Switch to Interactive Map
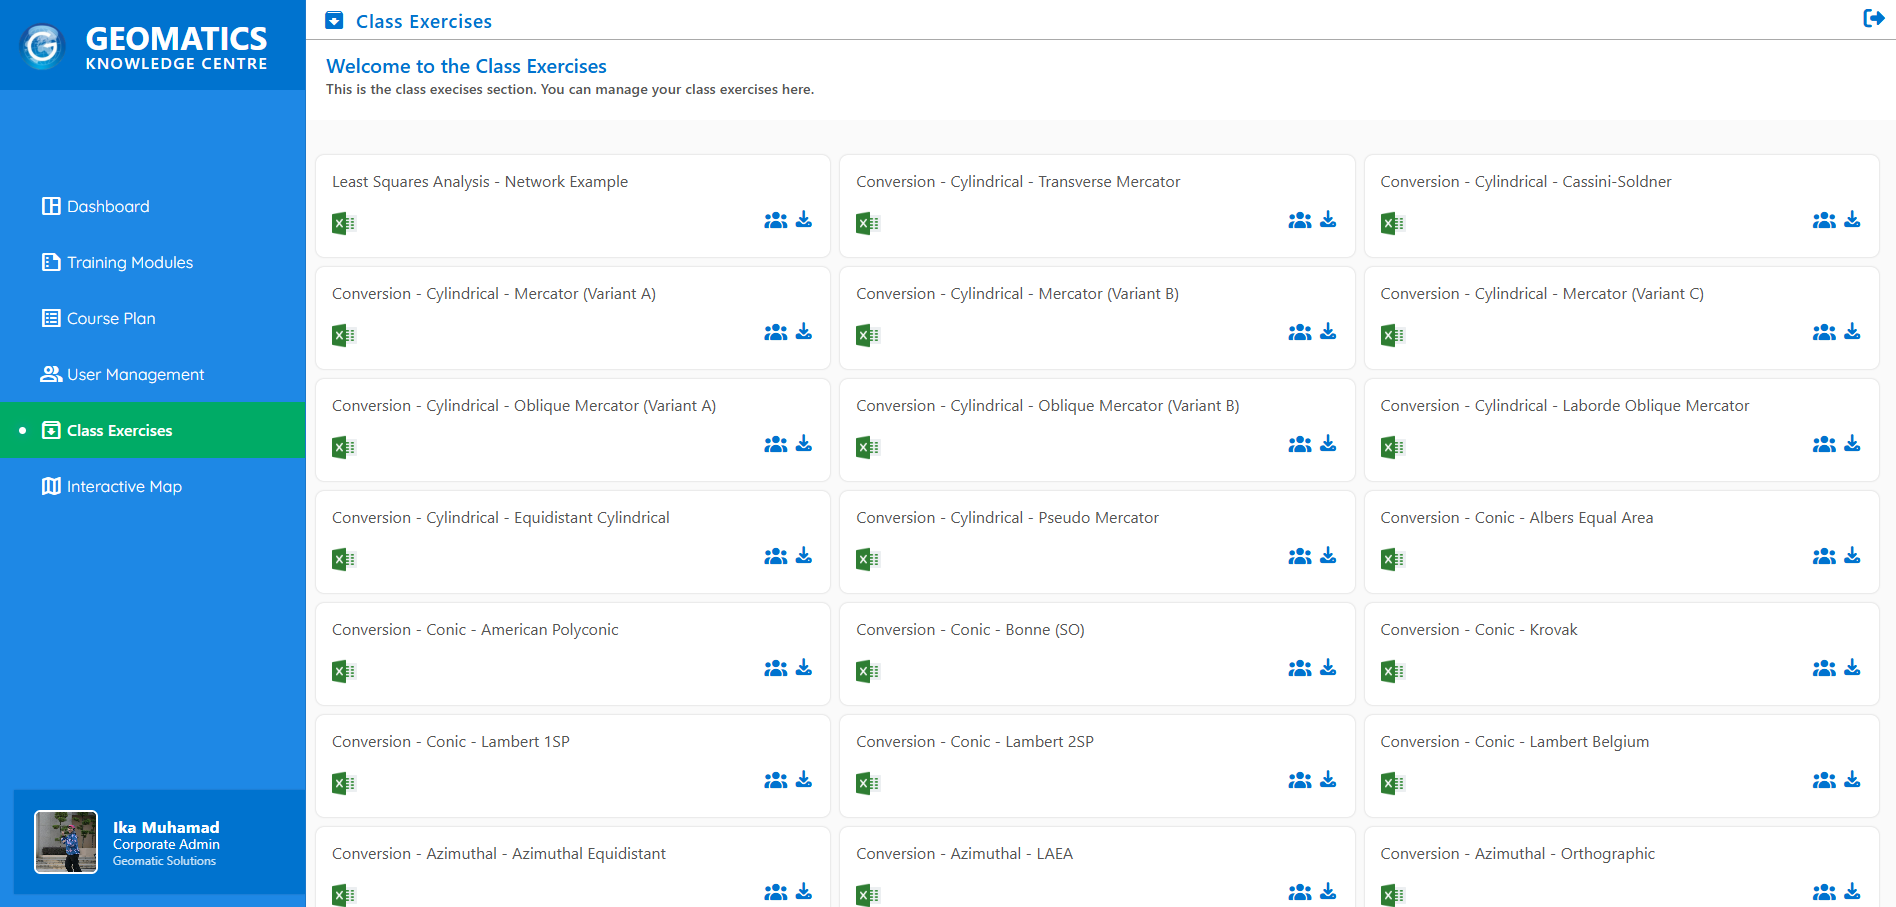Image resolution: width=1896 pixels, height=907 pixels. (x=124, y=486)
